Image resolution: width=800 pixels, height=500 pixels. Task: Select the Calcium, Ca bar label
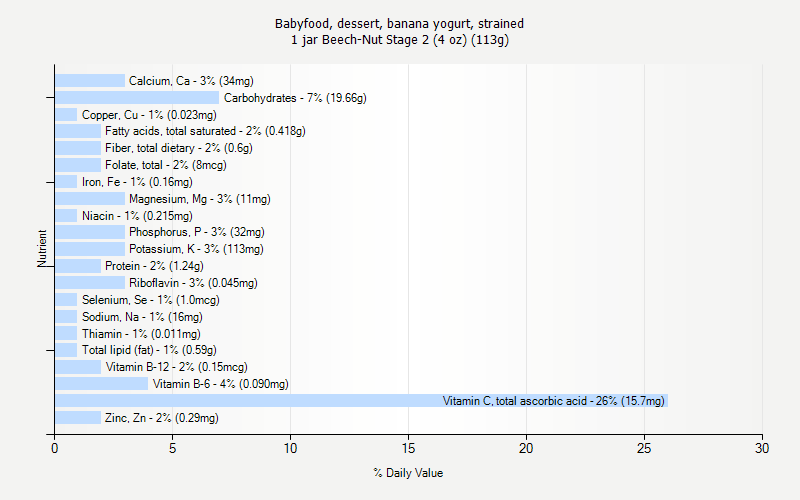pyautogui.click(x=191, y=81)
